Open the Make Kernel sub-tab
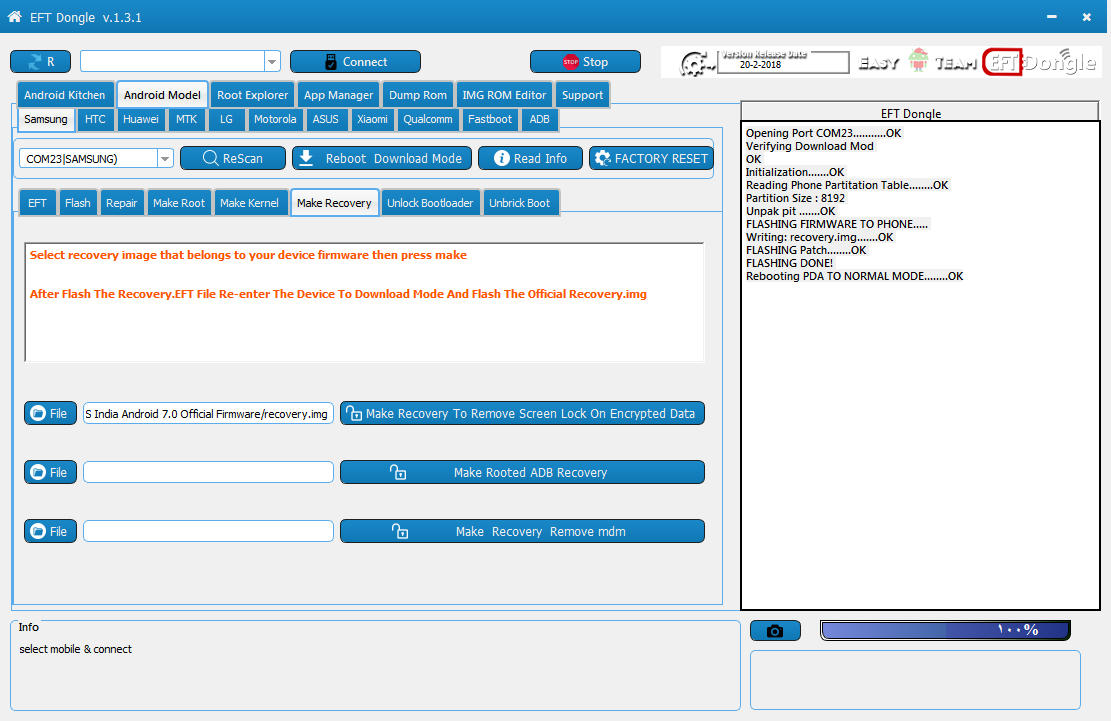This screenshot has width=1111, height=721. tap(249, 203)
